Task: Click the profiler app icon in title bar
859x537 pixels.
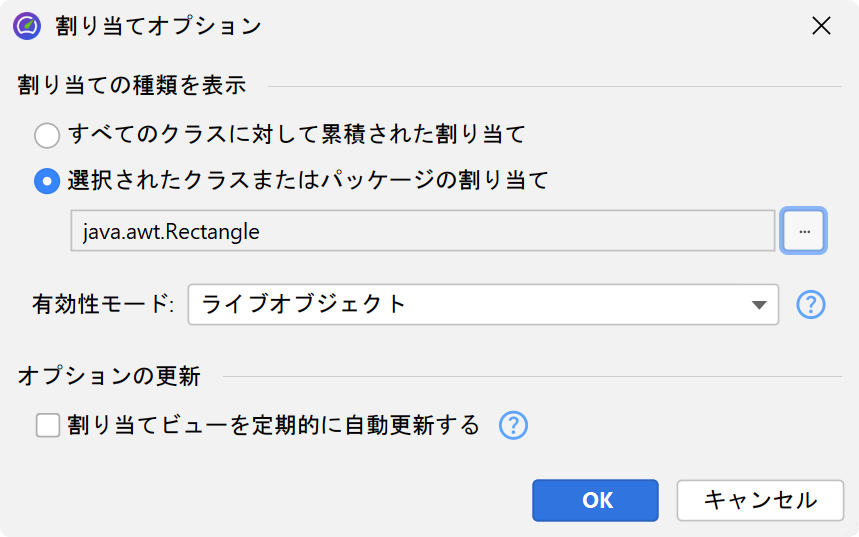Action: click(x=27, y=26)
